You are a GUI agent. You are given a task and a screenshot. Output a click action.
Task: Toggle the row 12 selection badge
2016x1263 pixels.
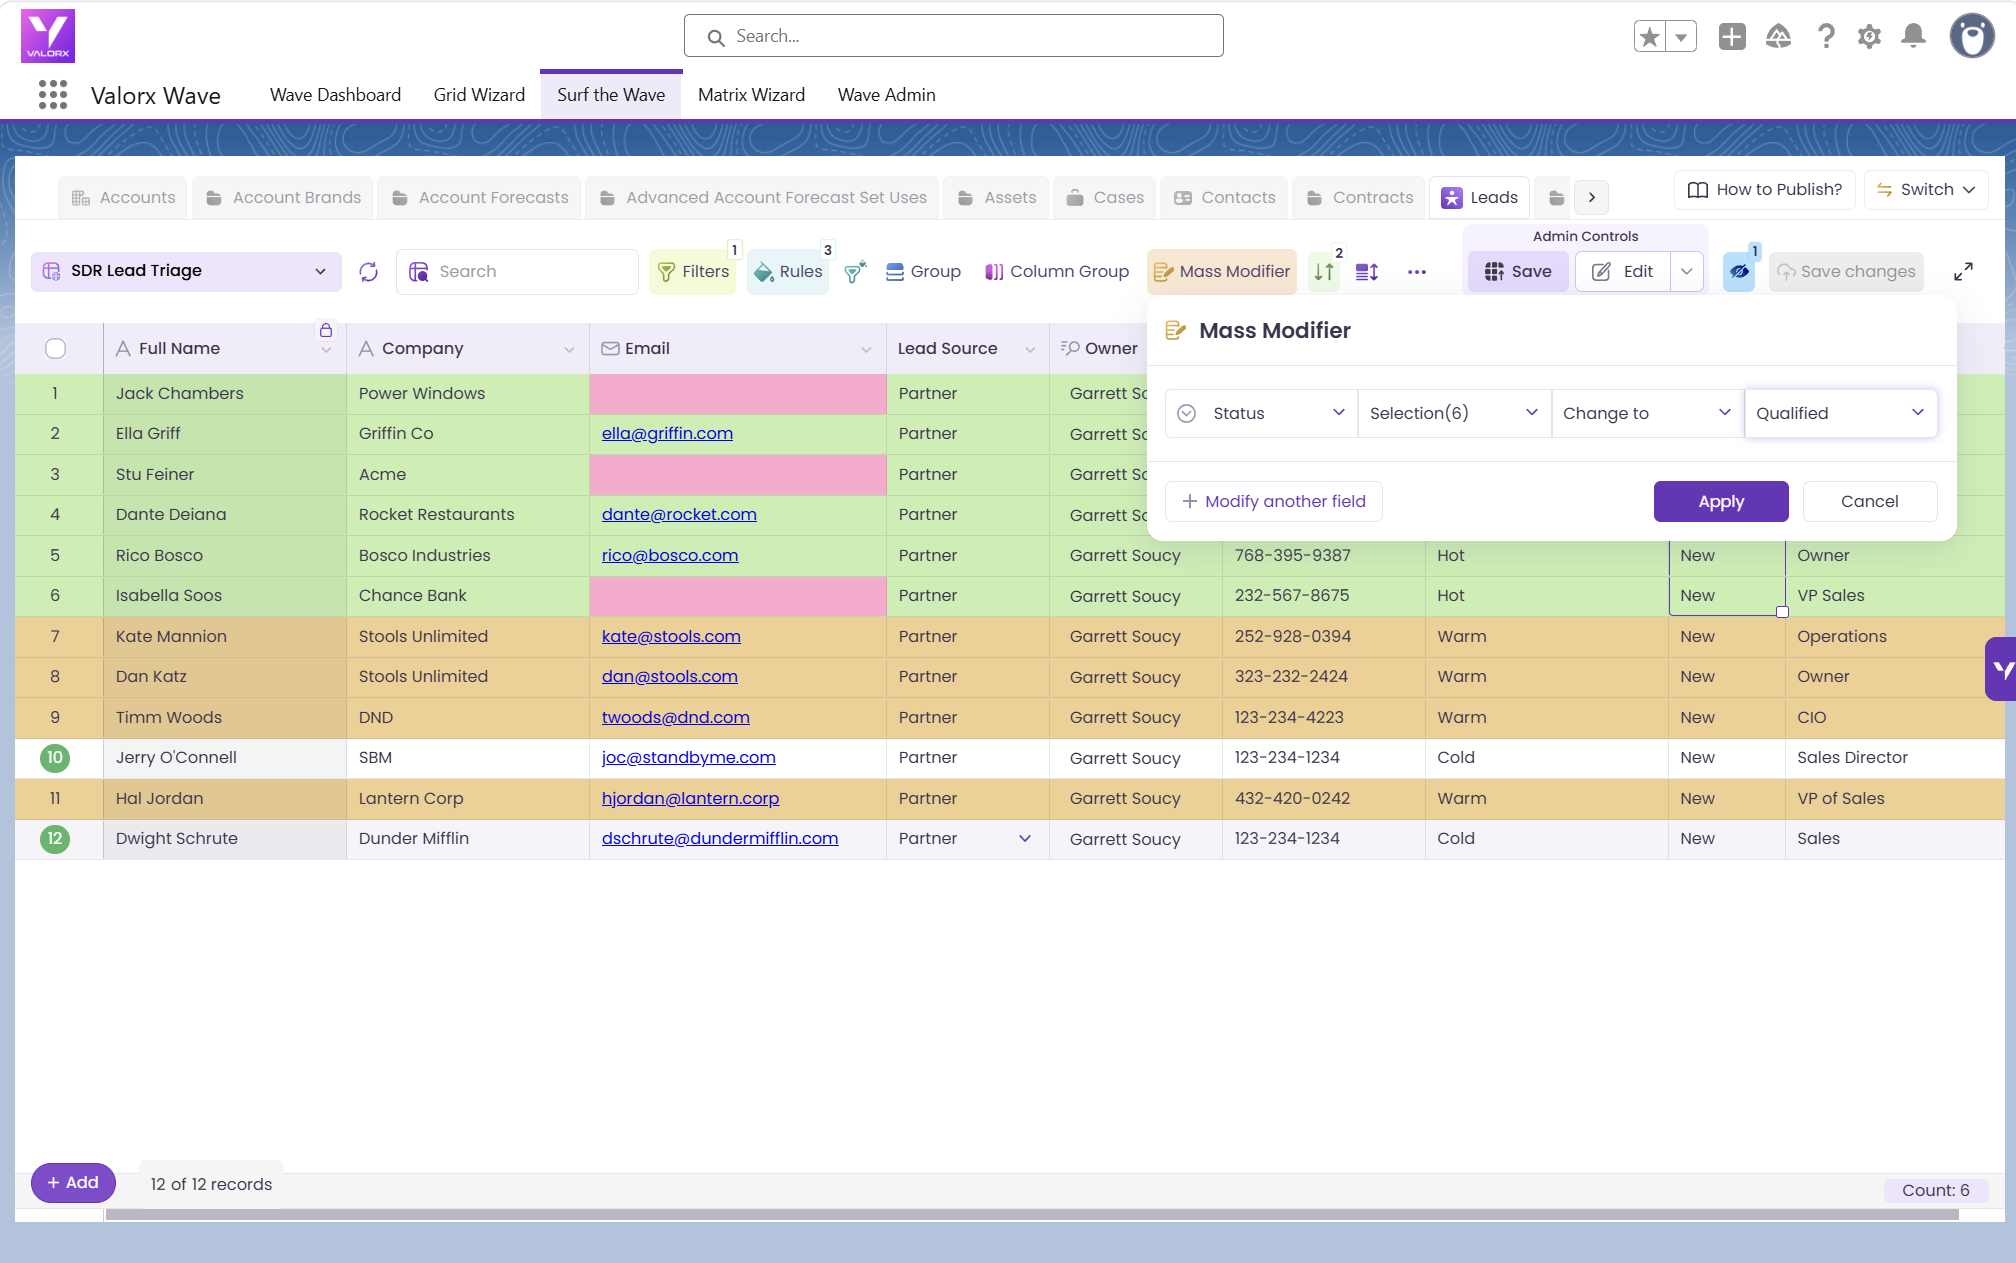[x=55, y=839]
